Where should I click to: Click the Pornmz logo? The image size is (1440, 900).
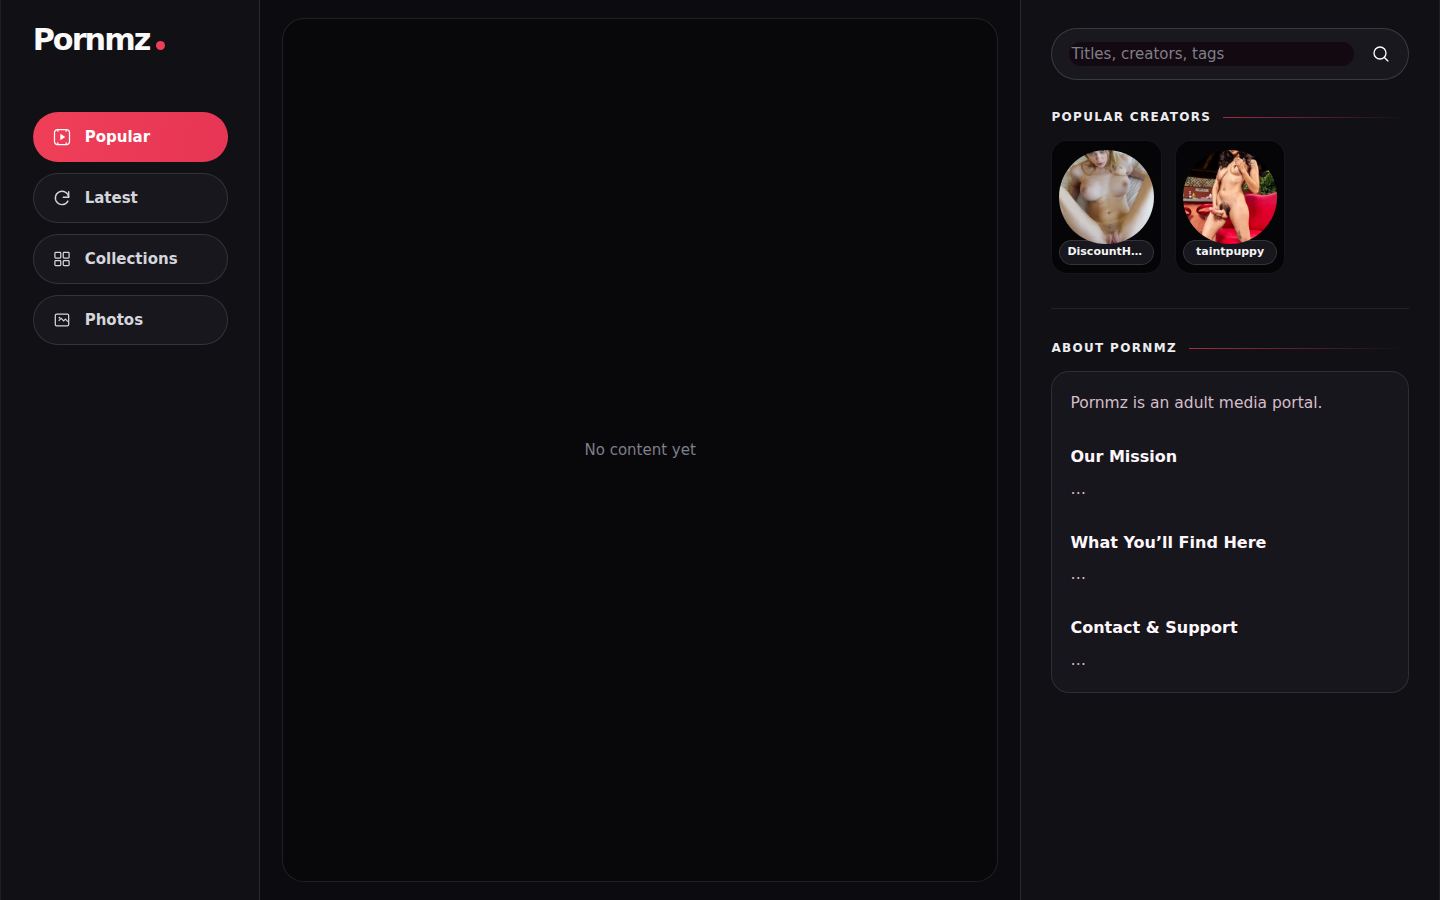pos(99,40)
